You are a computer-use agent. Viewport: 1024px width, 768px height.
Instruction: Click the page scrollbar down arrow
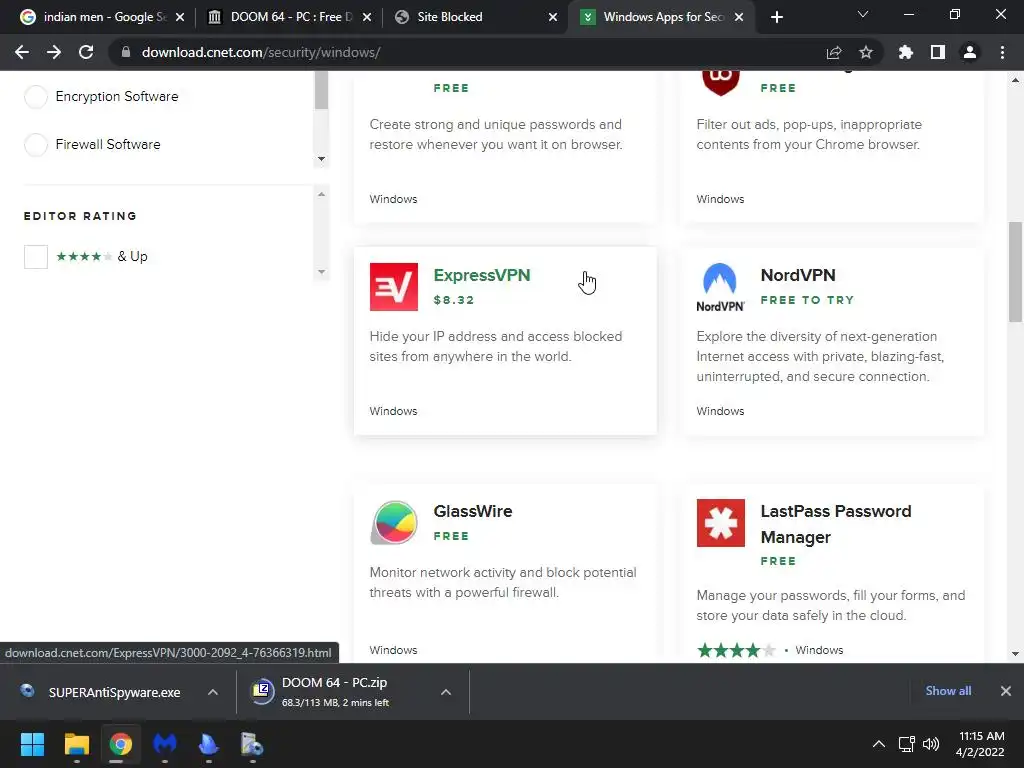(1015, 653)
